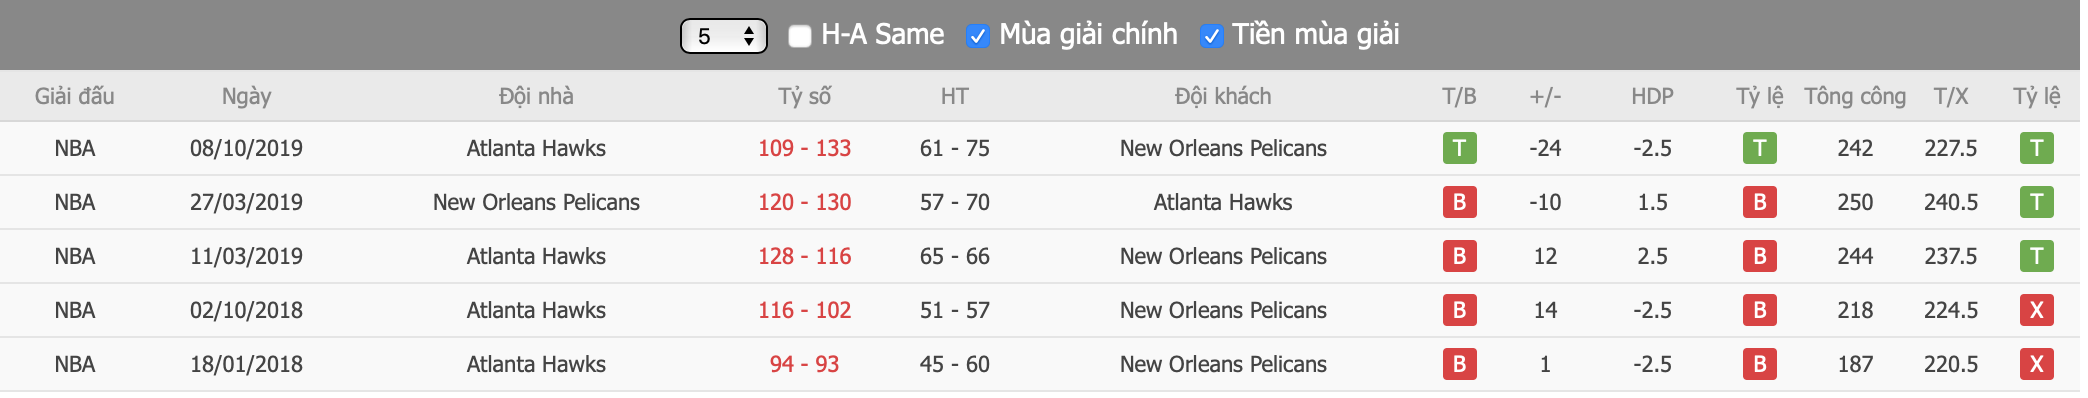Click the 94 - 93 score
The image size is (2088, 398).
click(804, 364)
